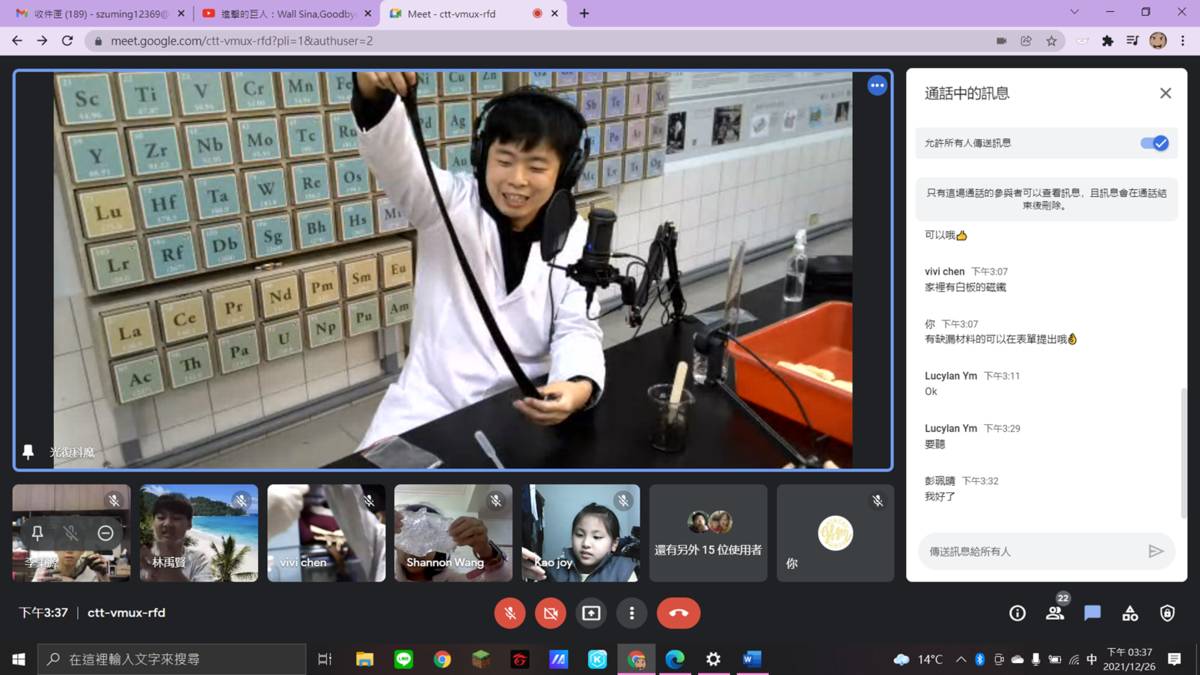The width and height of the screenshot is (1200, 675).
Task: Open the host controls shield
Action: (1167, 613)
